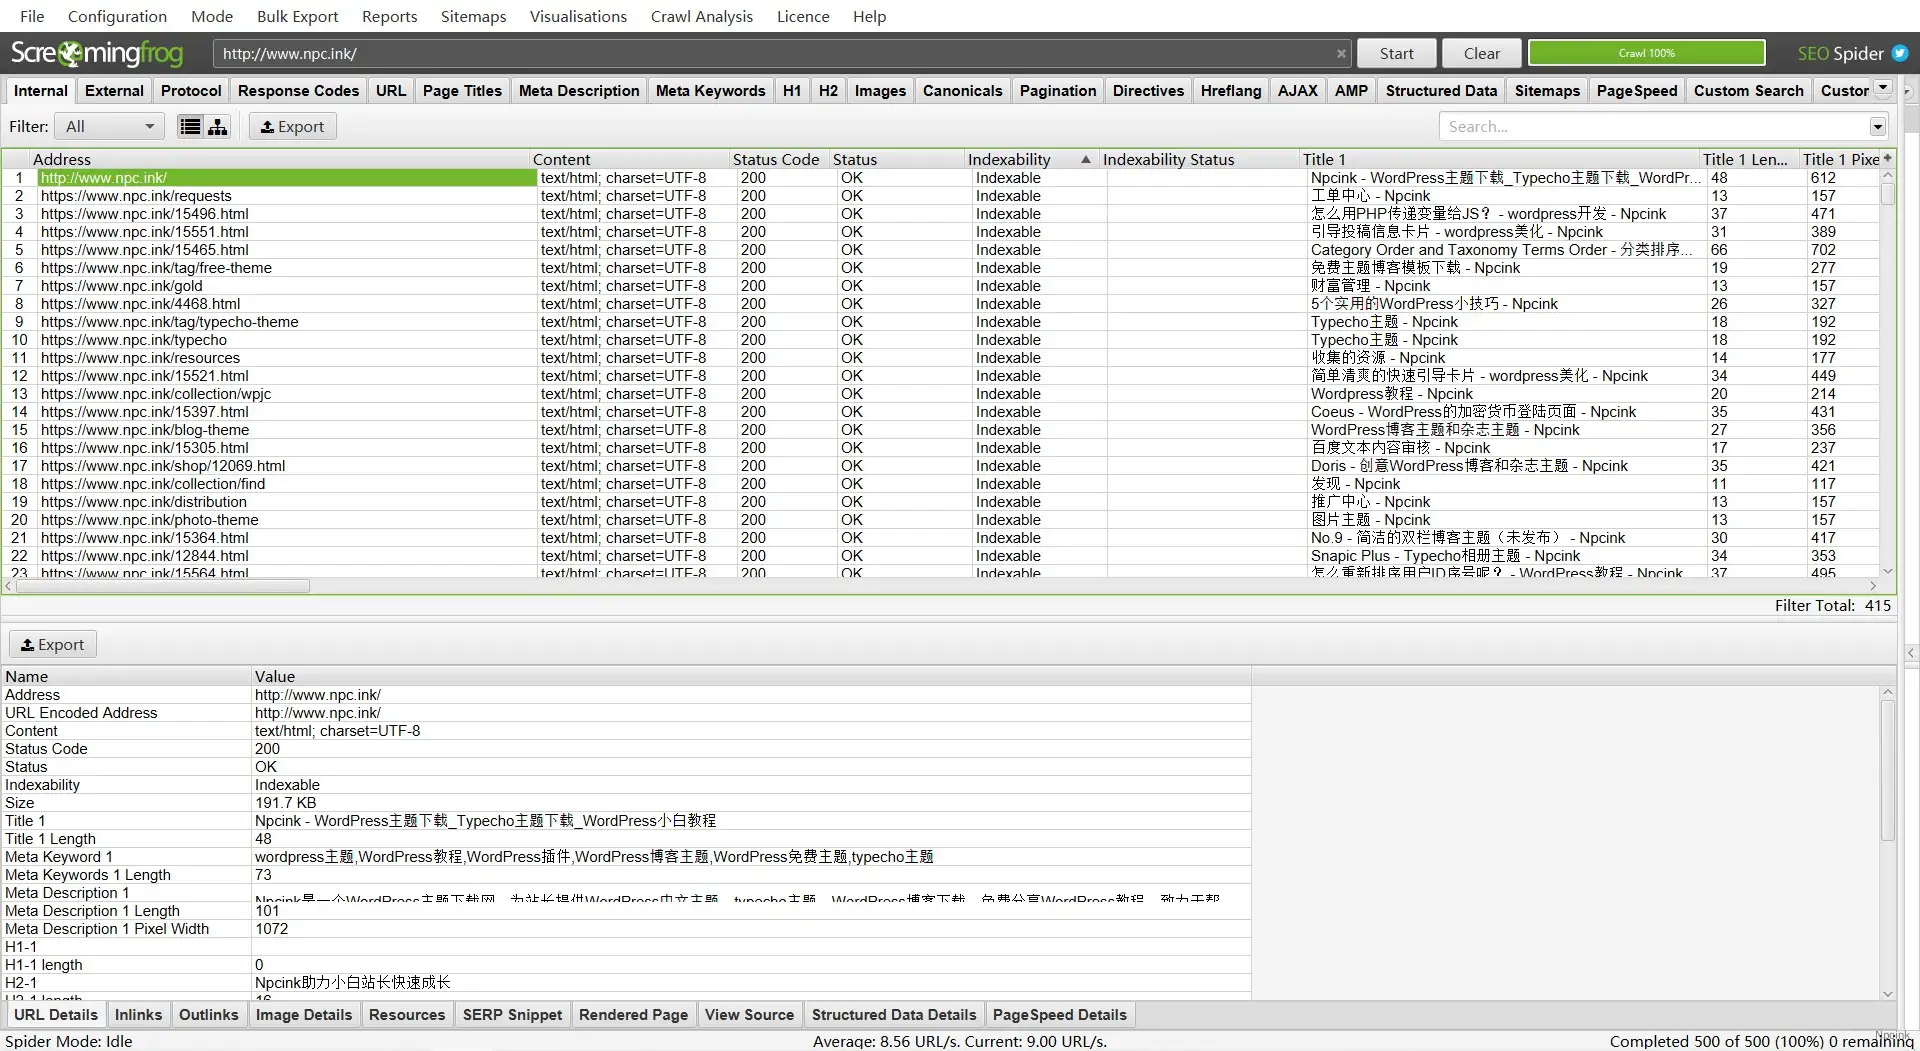Viewport: 1920px width, 1051px height.
Task: Open the tab overflow dropdown arrow
Action: coord(1883,89)
